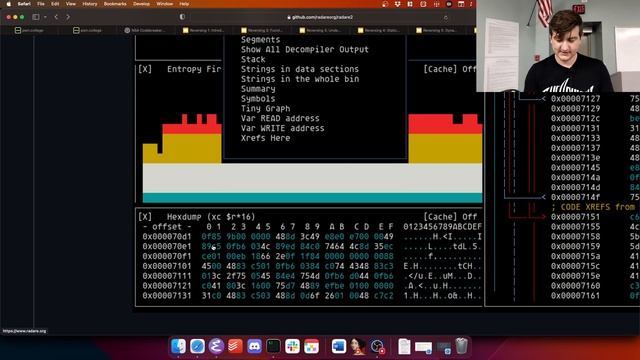Select 'Var READ address' entry

tap(280, 118)
